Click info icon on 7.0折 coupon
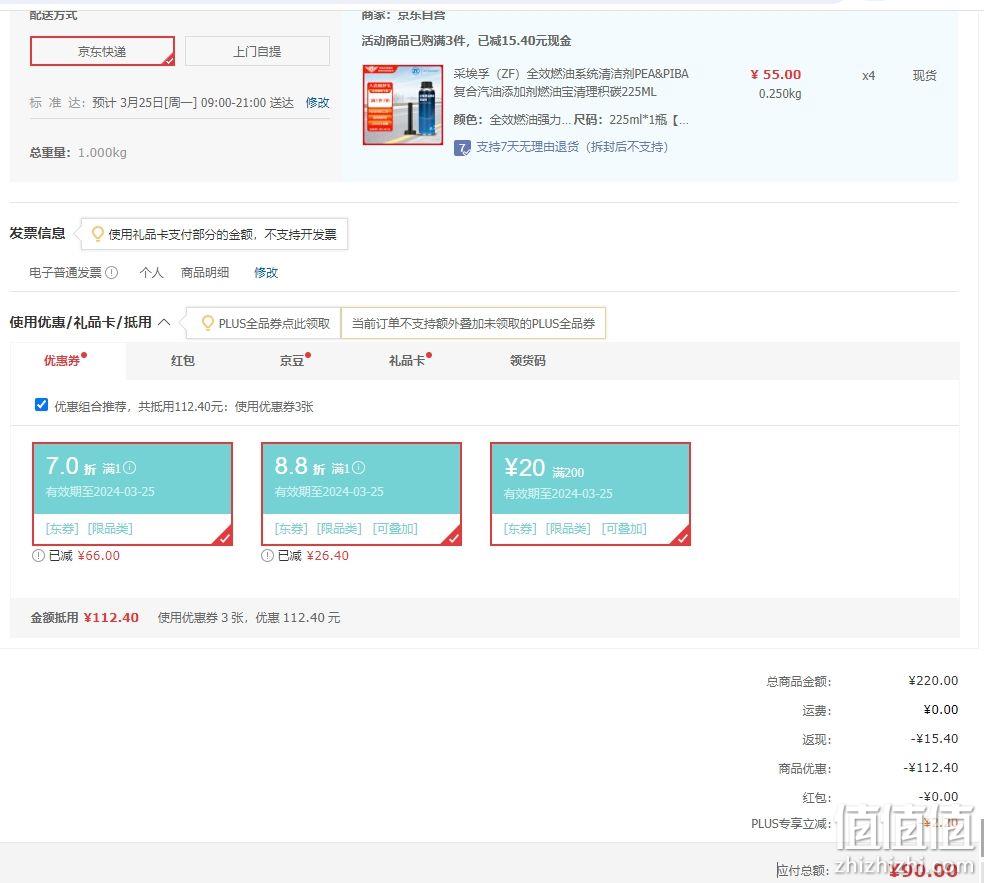The image size is (984, 883). point(129,468)
